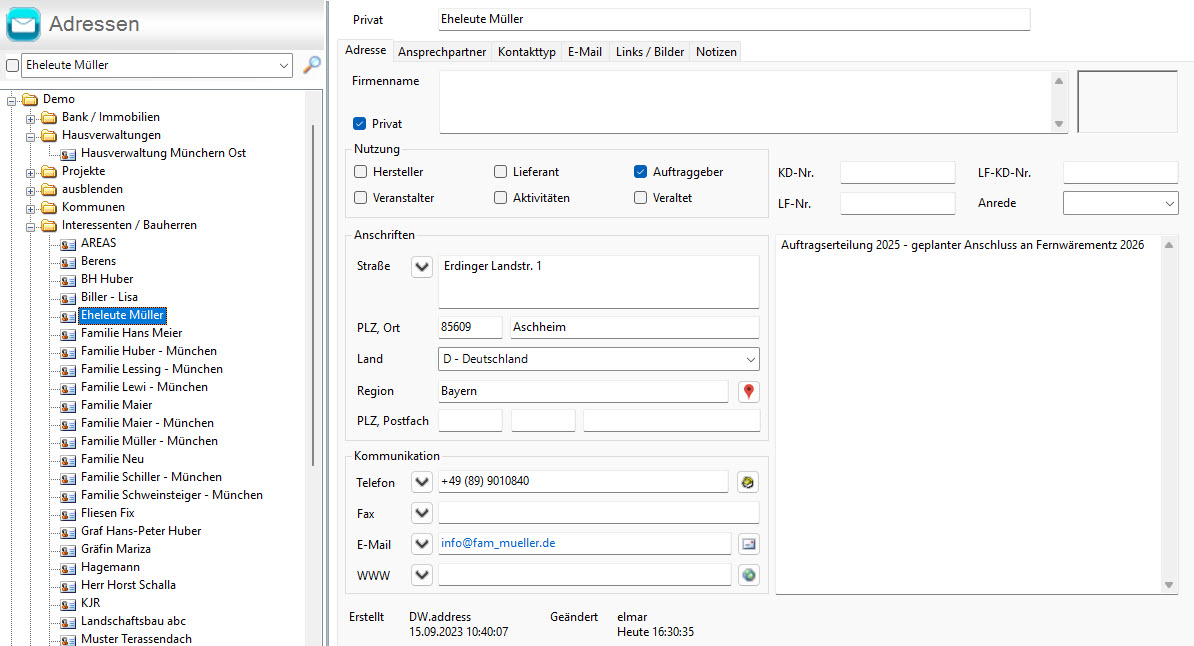Viewport: 1194px width, 646px height.
Task: Click the Fliesen Fix address card icon
Action: (68, 514)
